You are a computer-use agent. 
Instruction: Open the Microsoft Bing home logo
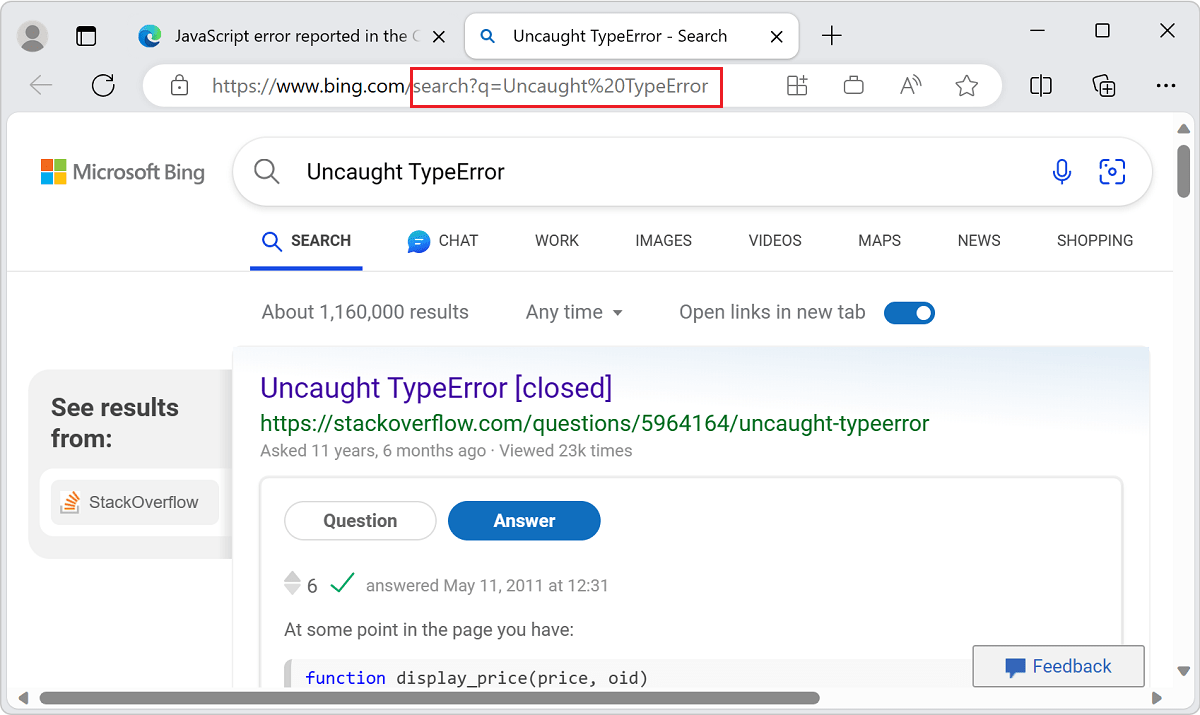coord(122,171)
